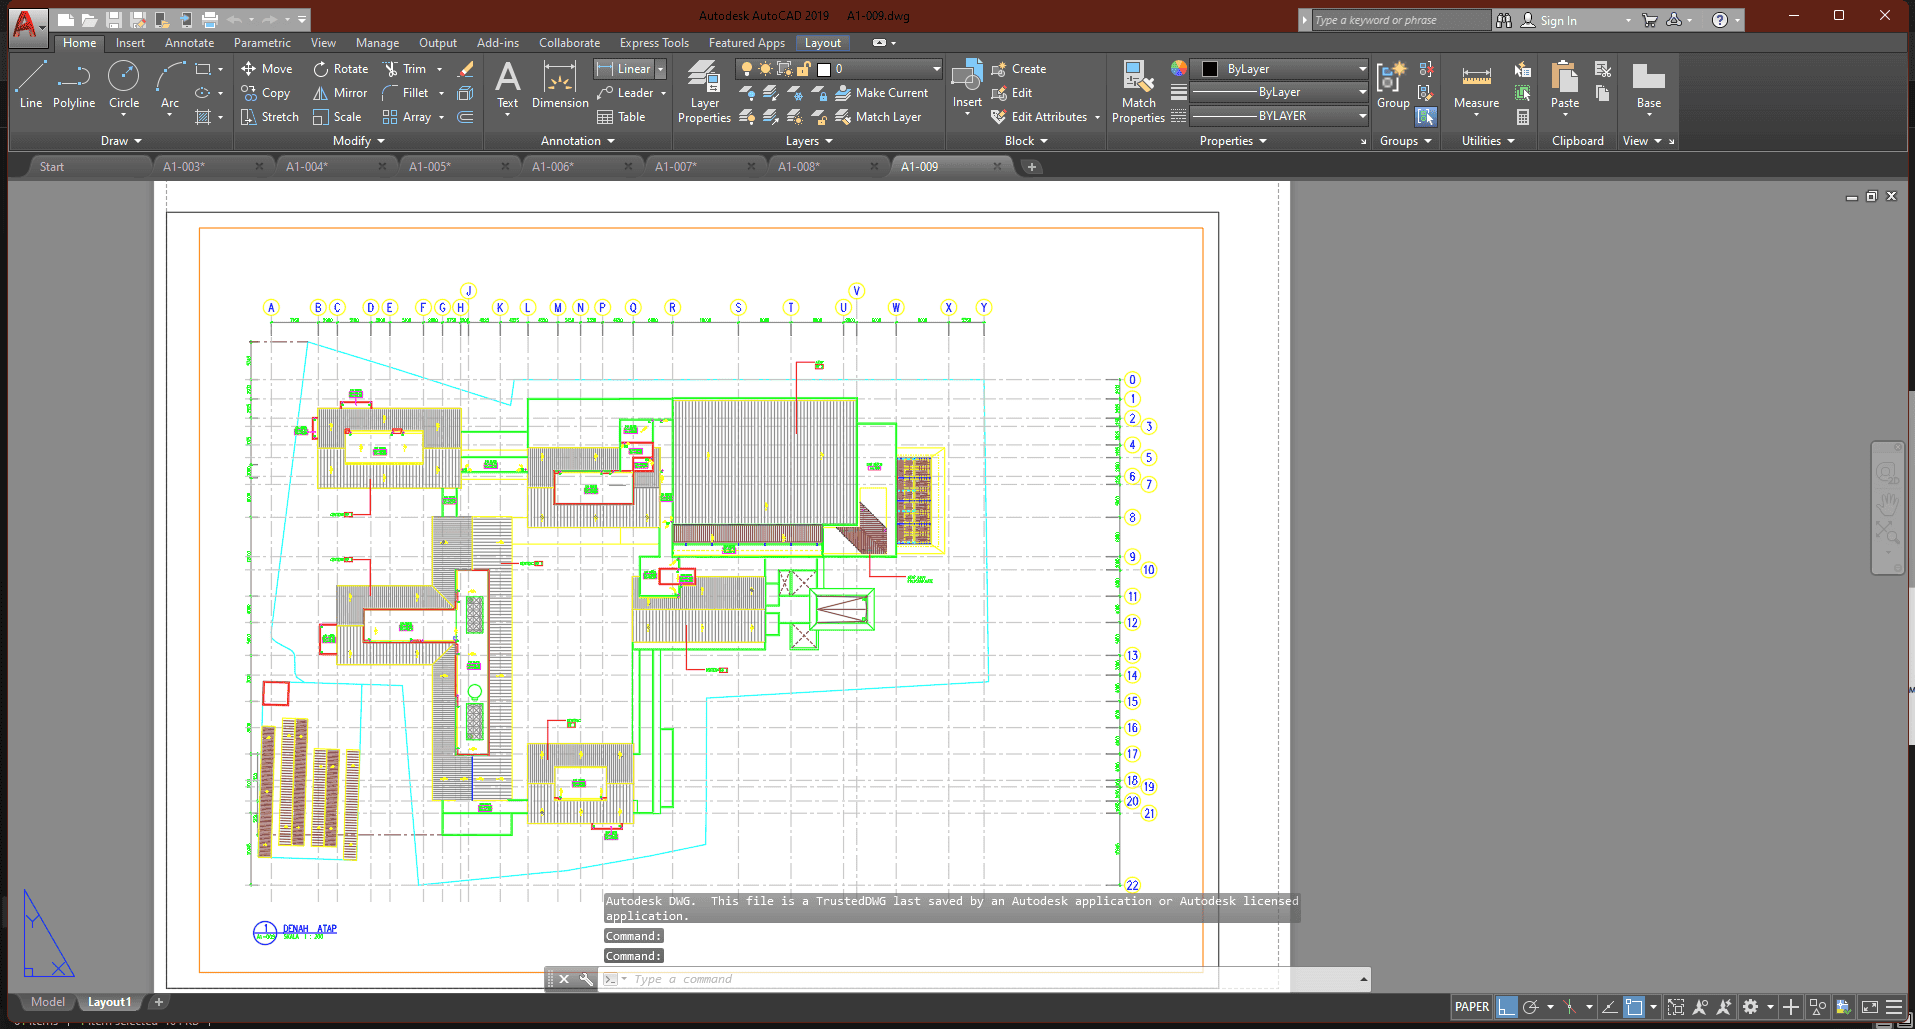The height and width of the screenshot is (1029, 1915).
Task: Toggle PAPER space button
Action: coord(1471,1007)
